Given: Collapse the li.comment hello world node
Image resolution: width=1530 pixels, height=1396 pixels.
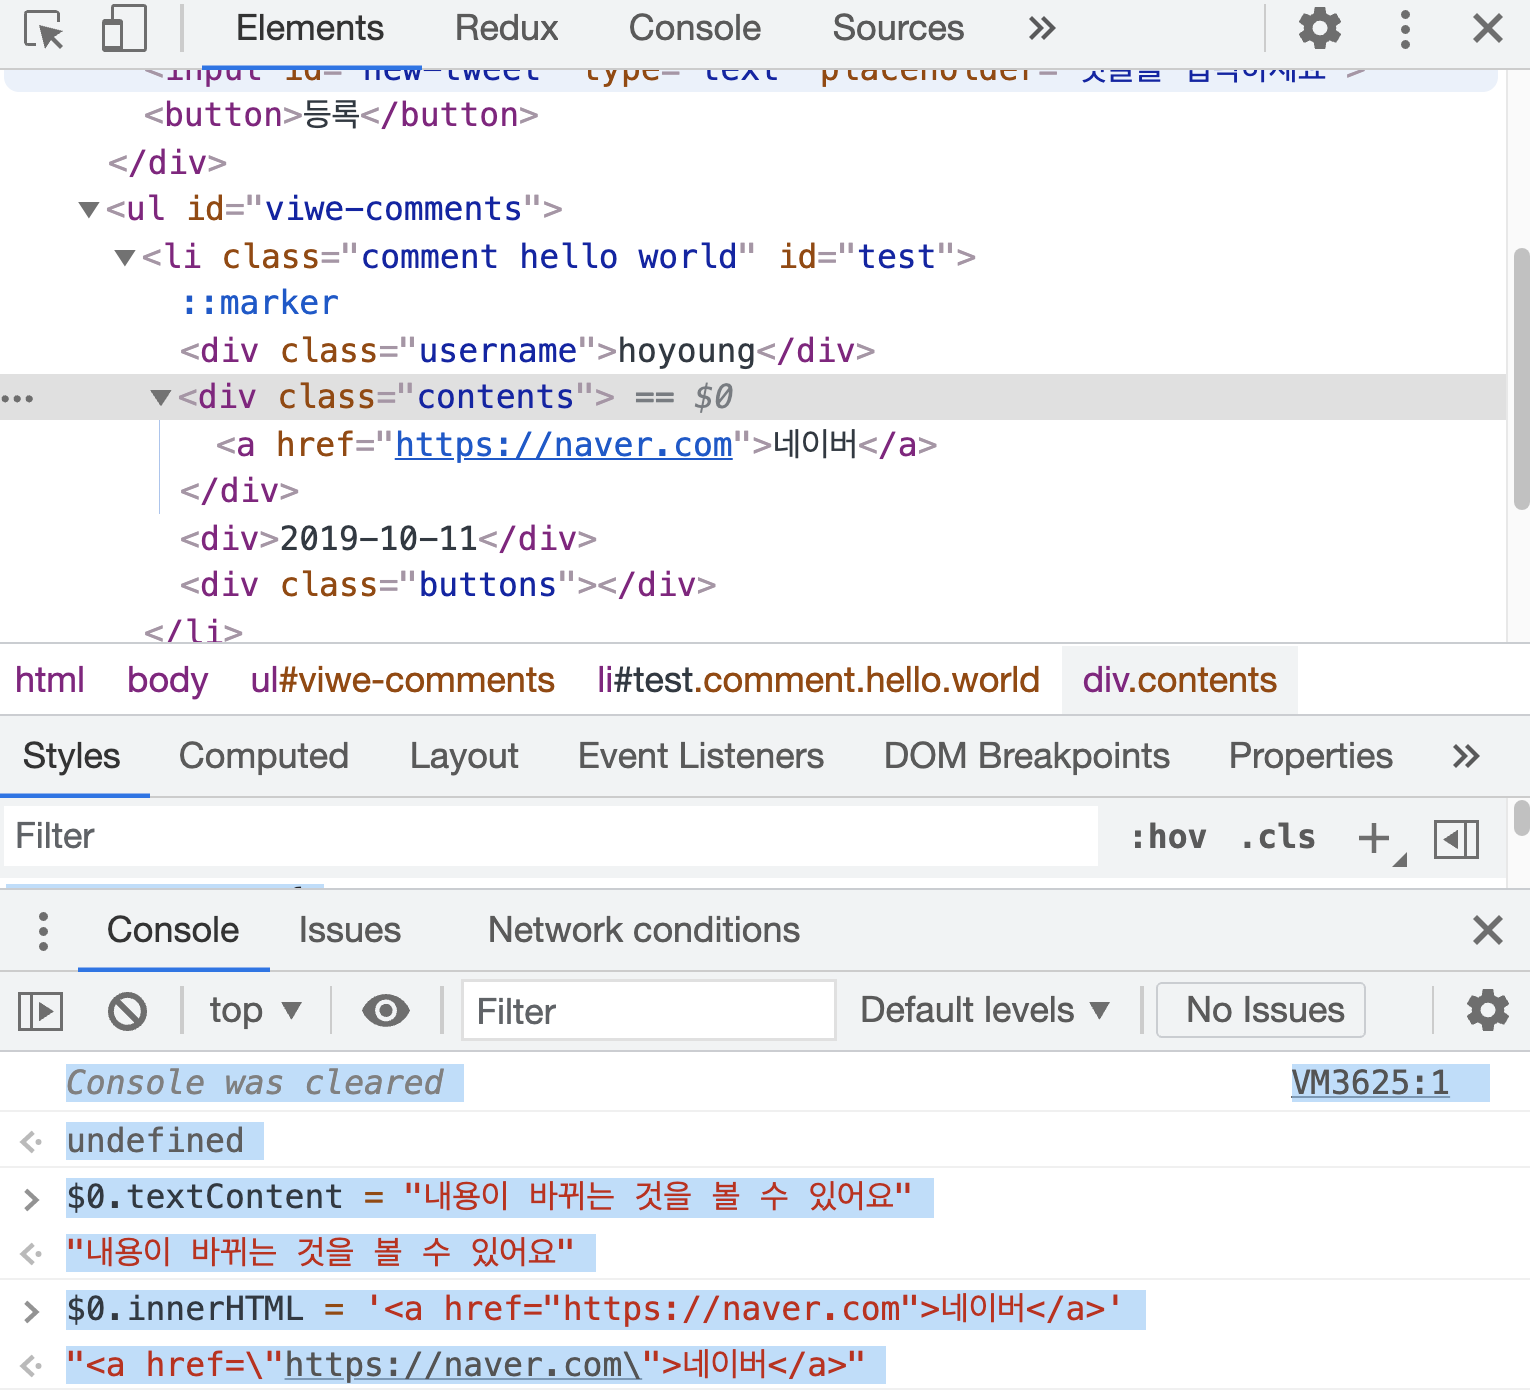Looking at the screenshot, I should coord(125,257).
